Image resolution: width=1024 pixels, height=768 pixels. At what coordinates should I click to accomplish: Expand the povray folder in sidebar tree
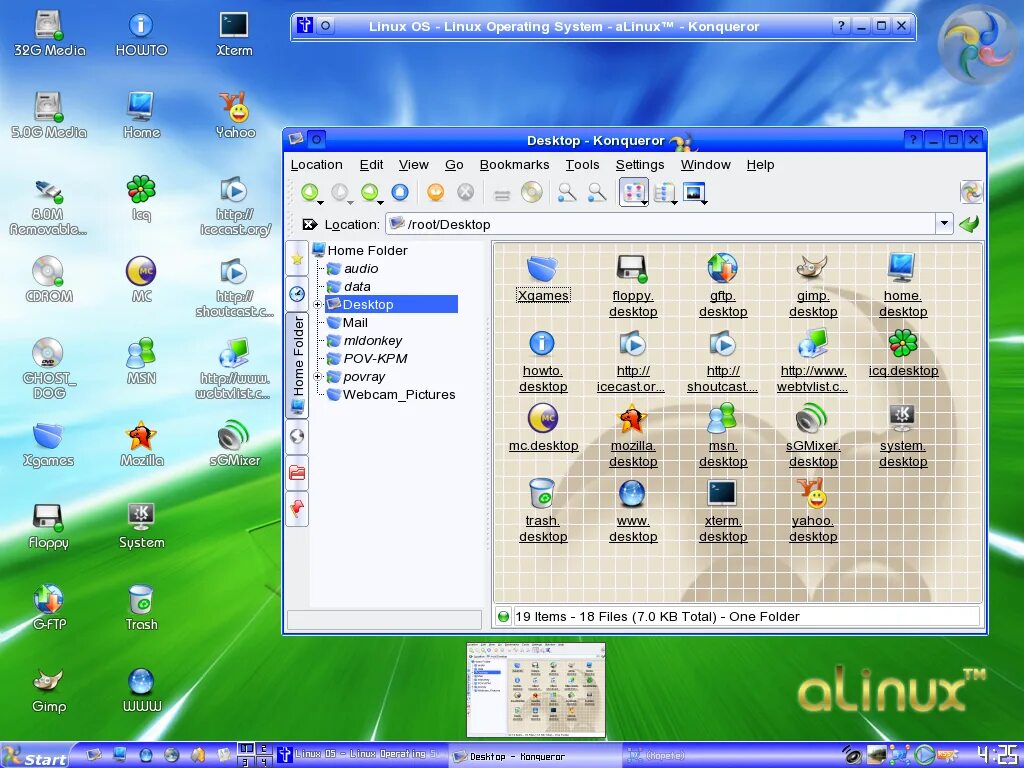317,377
